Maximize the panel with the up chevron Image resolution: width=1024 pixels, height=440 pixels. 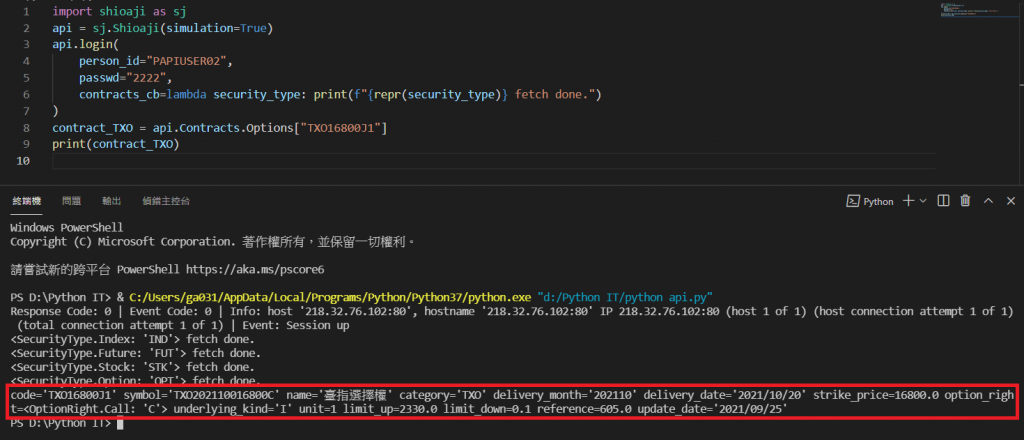tap(988, 201)
